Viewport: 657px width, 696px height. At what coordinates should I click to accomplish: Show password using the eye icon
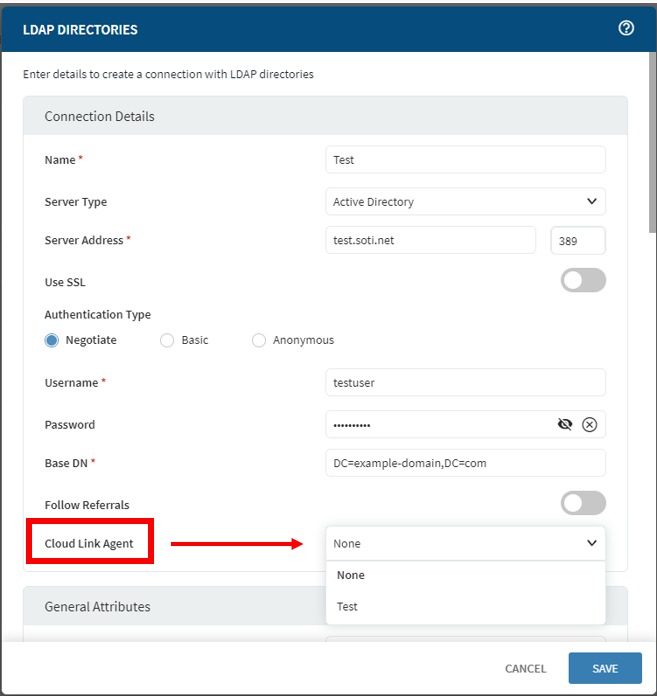pos(565,424)
